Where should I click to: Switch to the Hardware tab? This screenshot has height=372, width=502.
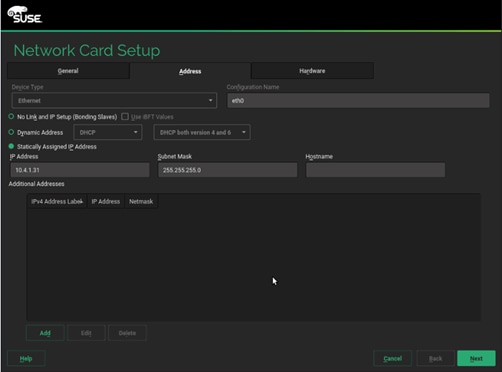pyautogui.click(x=312, y=71)
